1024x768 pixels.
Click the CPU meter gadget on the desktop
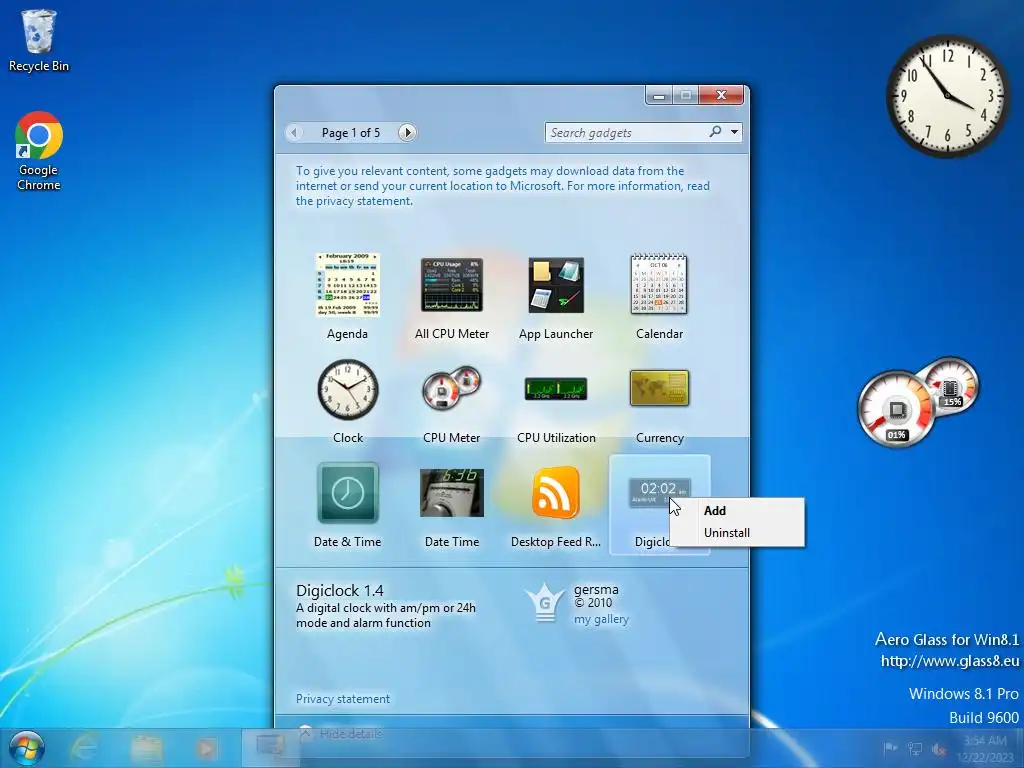coord(918,402)
